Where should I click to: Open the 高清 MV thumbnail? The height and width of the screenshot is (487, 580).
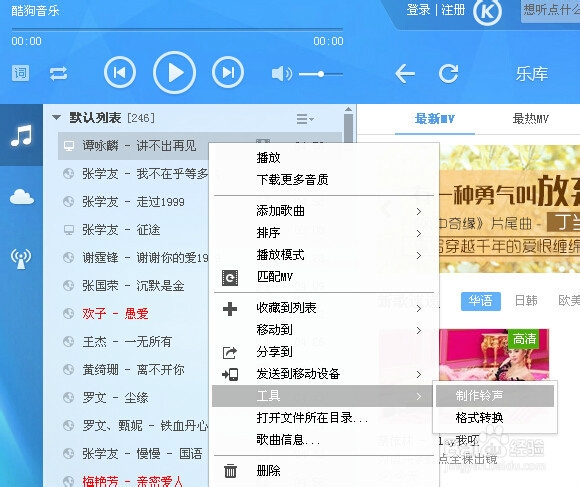[494, 355]
